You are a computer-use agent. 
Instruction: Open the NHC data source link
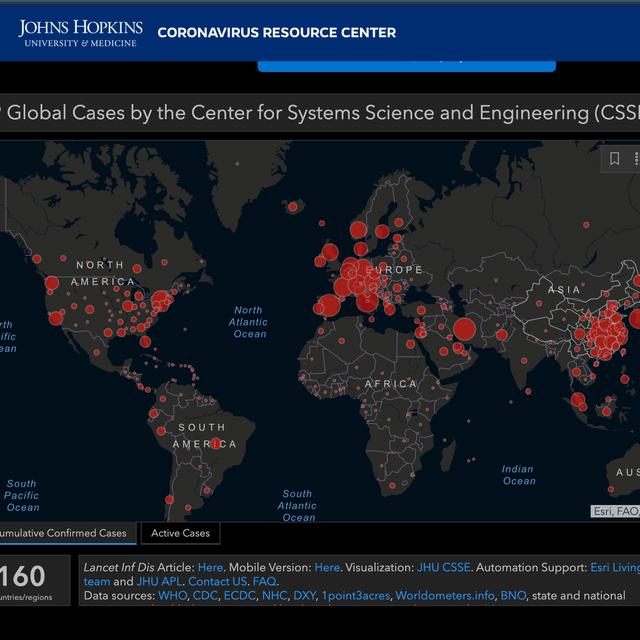point(274,596)
